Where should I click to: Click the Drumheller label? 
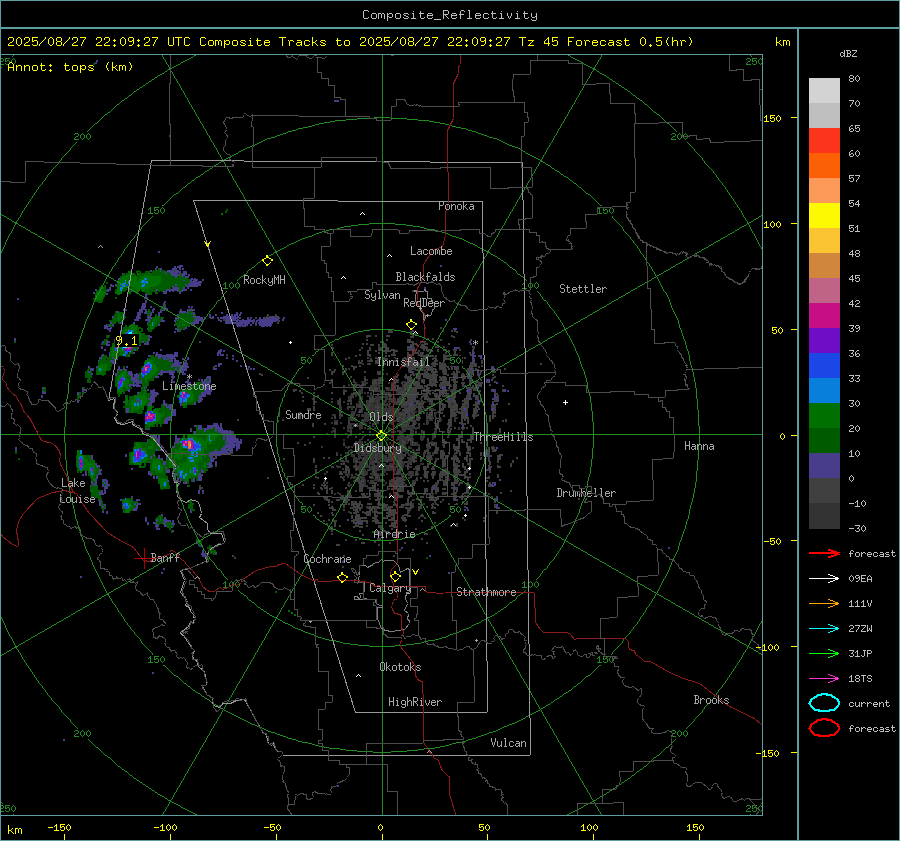(x=586, y=493)
